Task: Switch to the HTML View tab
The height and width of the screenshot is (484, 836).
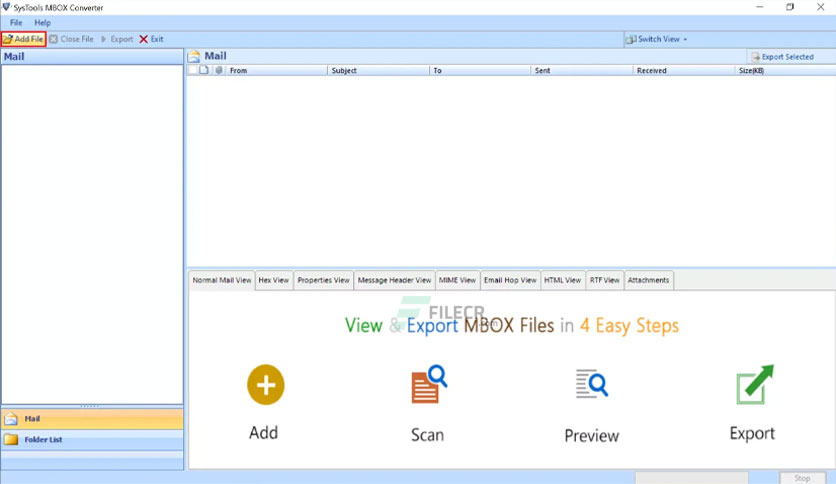Action: (562, 280)
